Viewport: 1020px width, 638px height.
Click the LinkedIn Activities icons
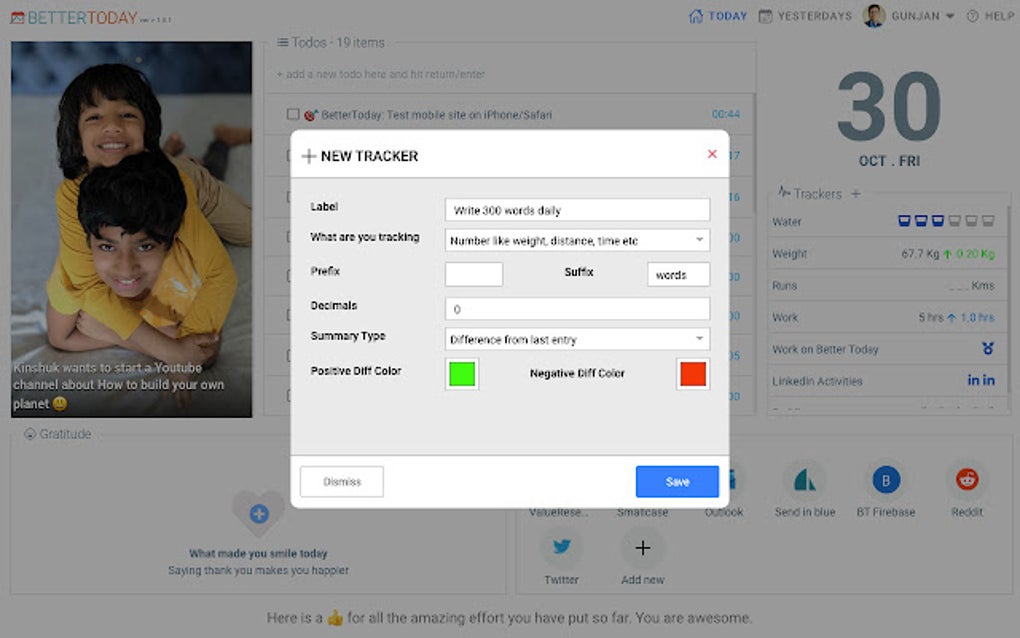980,380
